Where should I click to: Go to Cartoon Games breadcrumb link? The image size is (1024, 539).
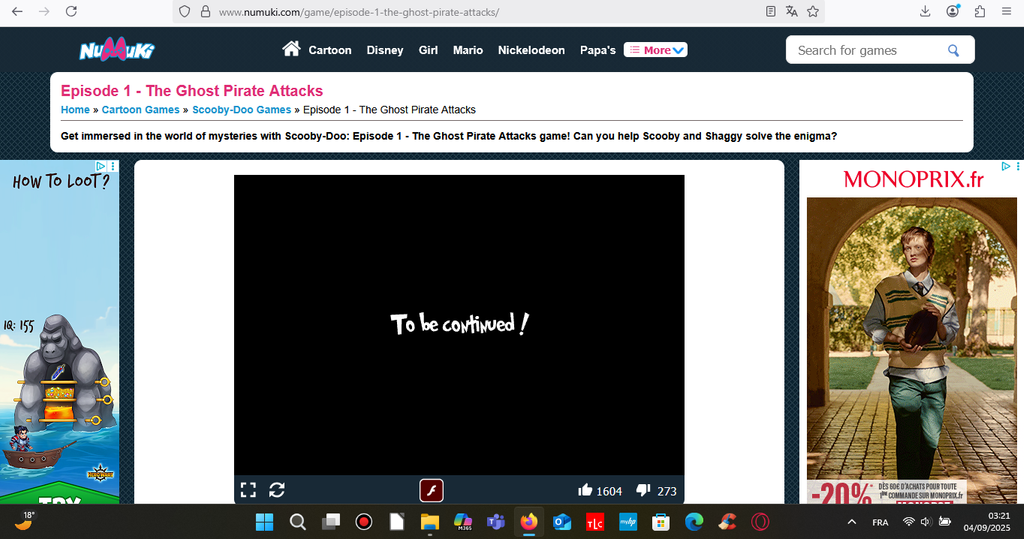(x=141, y=110)
